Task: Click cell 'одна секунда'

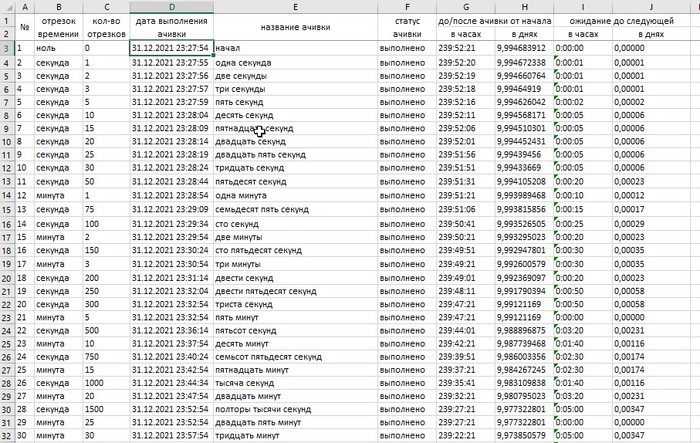Action: click(296, 63)
